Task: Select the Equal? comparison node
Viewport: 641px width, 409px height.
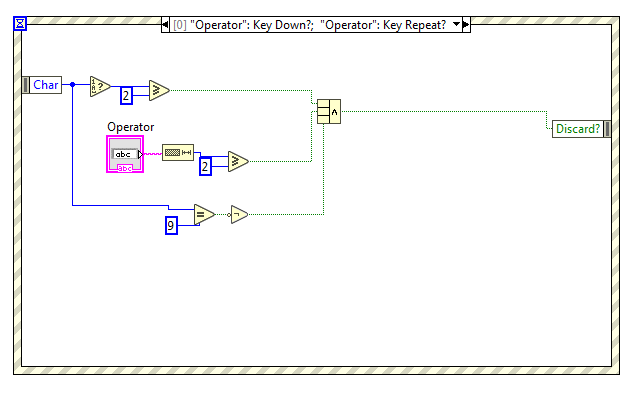Action: click(204, 214)
